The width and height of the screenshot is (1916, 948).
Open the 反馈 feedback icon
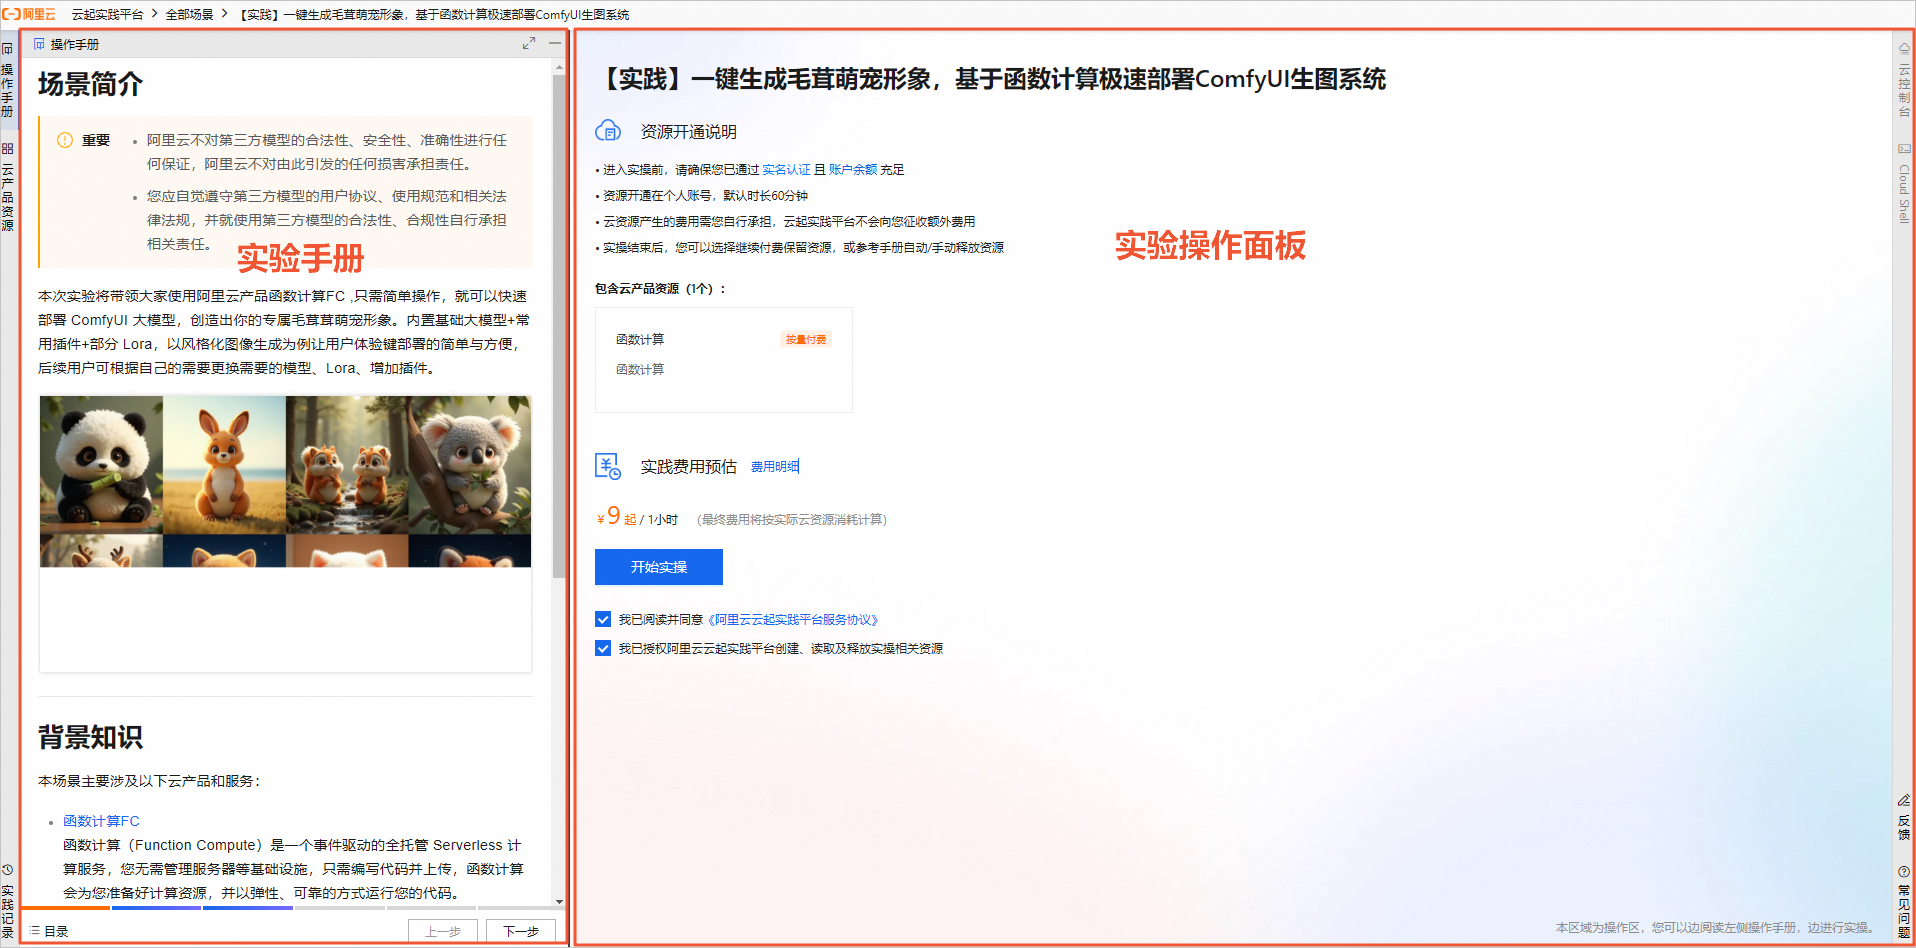(x=1904, y=817)
